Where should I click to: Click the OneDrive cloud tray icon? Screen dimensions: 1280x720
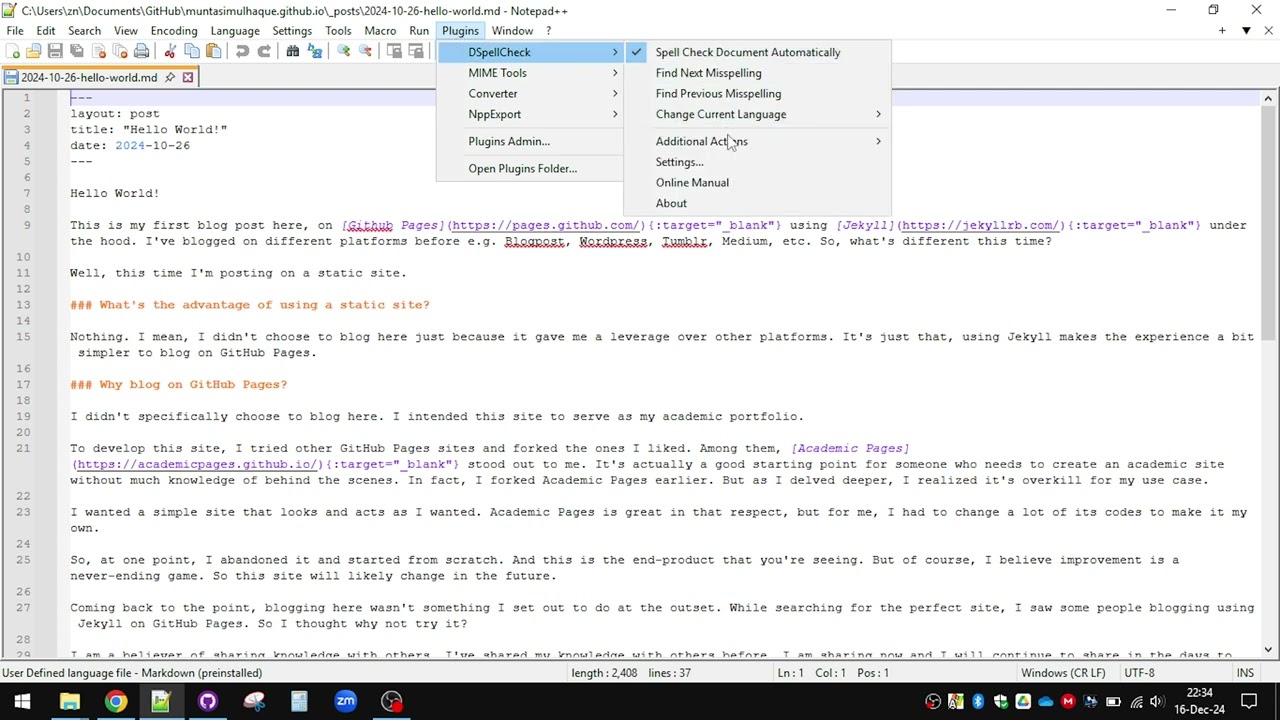[1046, 702]
